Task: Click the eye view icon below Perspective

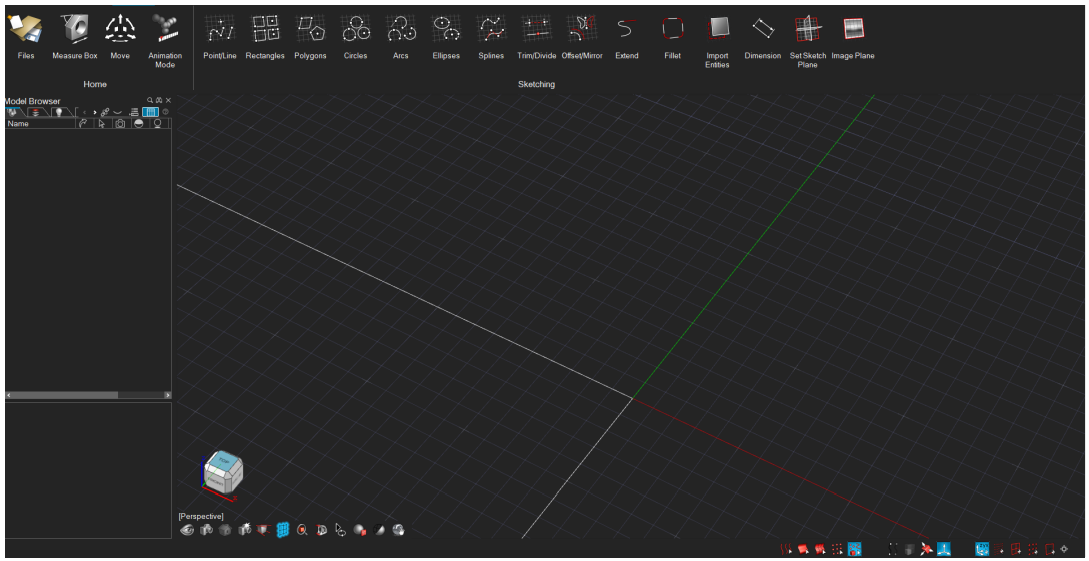Action: (x=187, y=530)
